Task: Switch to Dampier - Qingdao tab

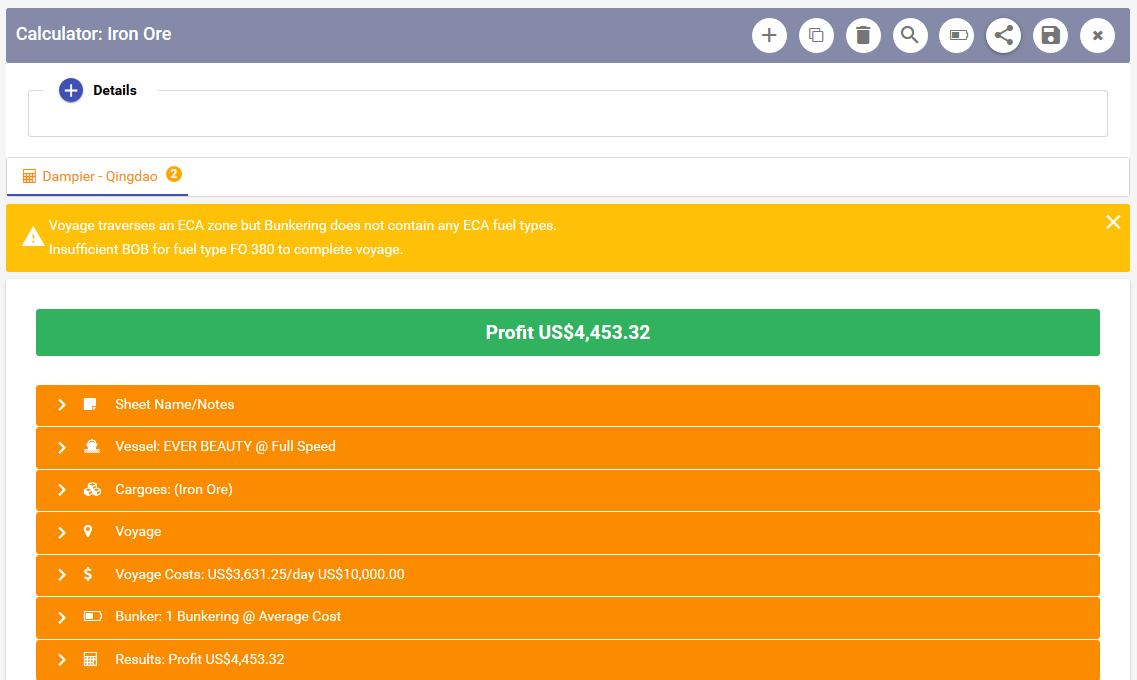Action: coord(99,176)
